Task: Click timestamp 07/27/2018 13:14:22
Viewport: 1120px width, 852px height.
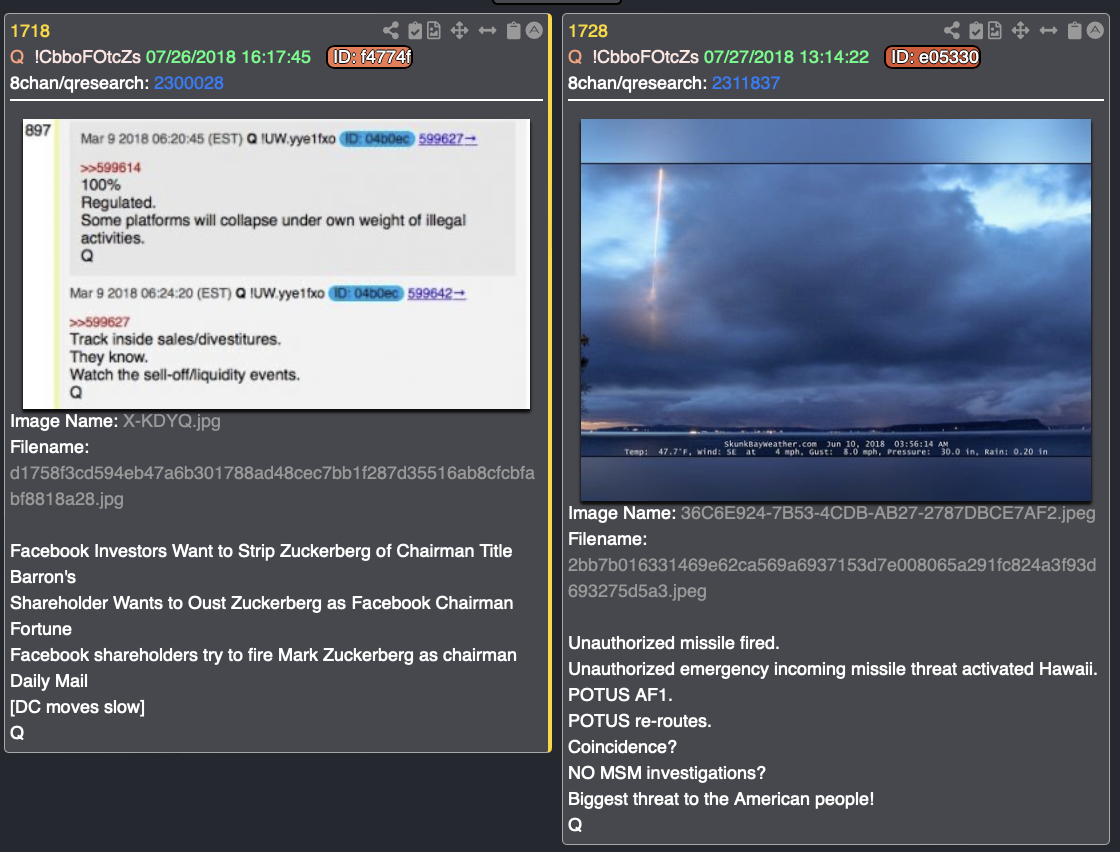Action: click(786, 56)
